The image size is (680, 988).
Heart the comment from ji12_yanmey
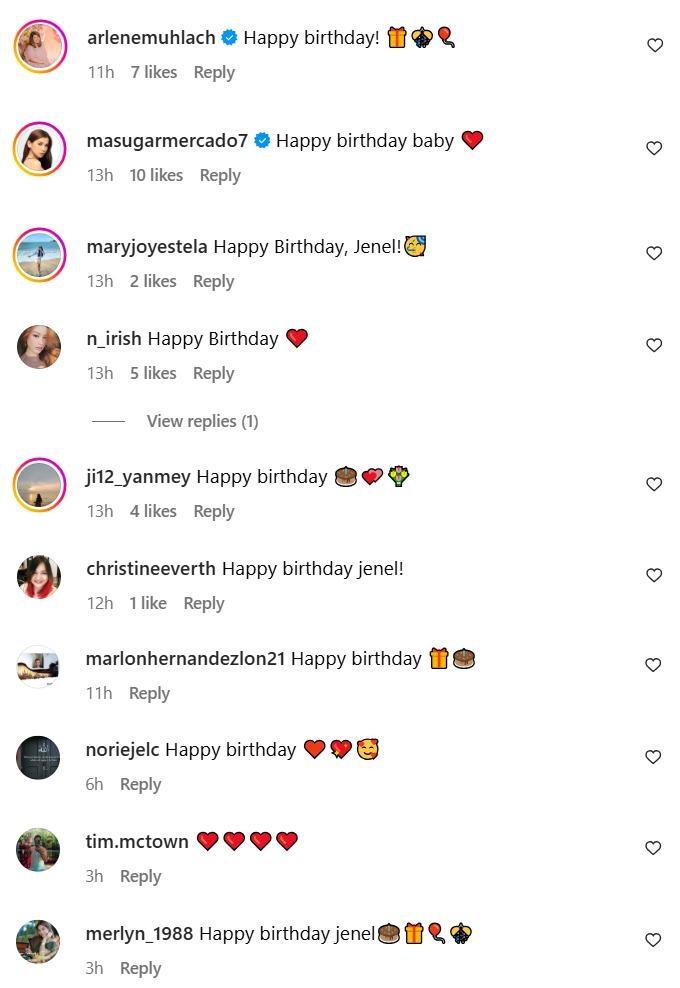tap(655, 484)
